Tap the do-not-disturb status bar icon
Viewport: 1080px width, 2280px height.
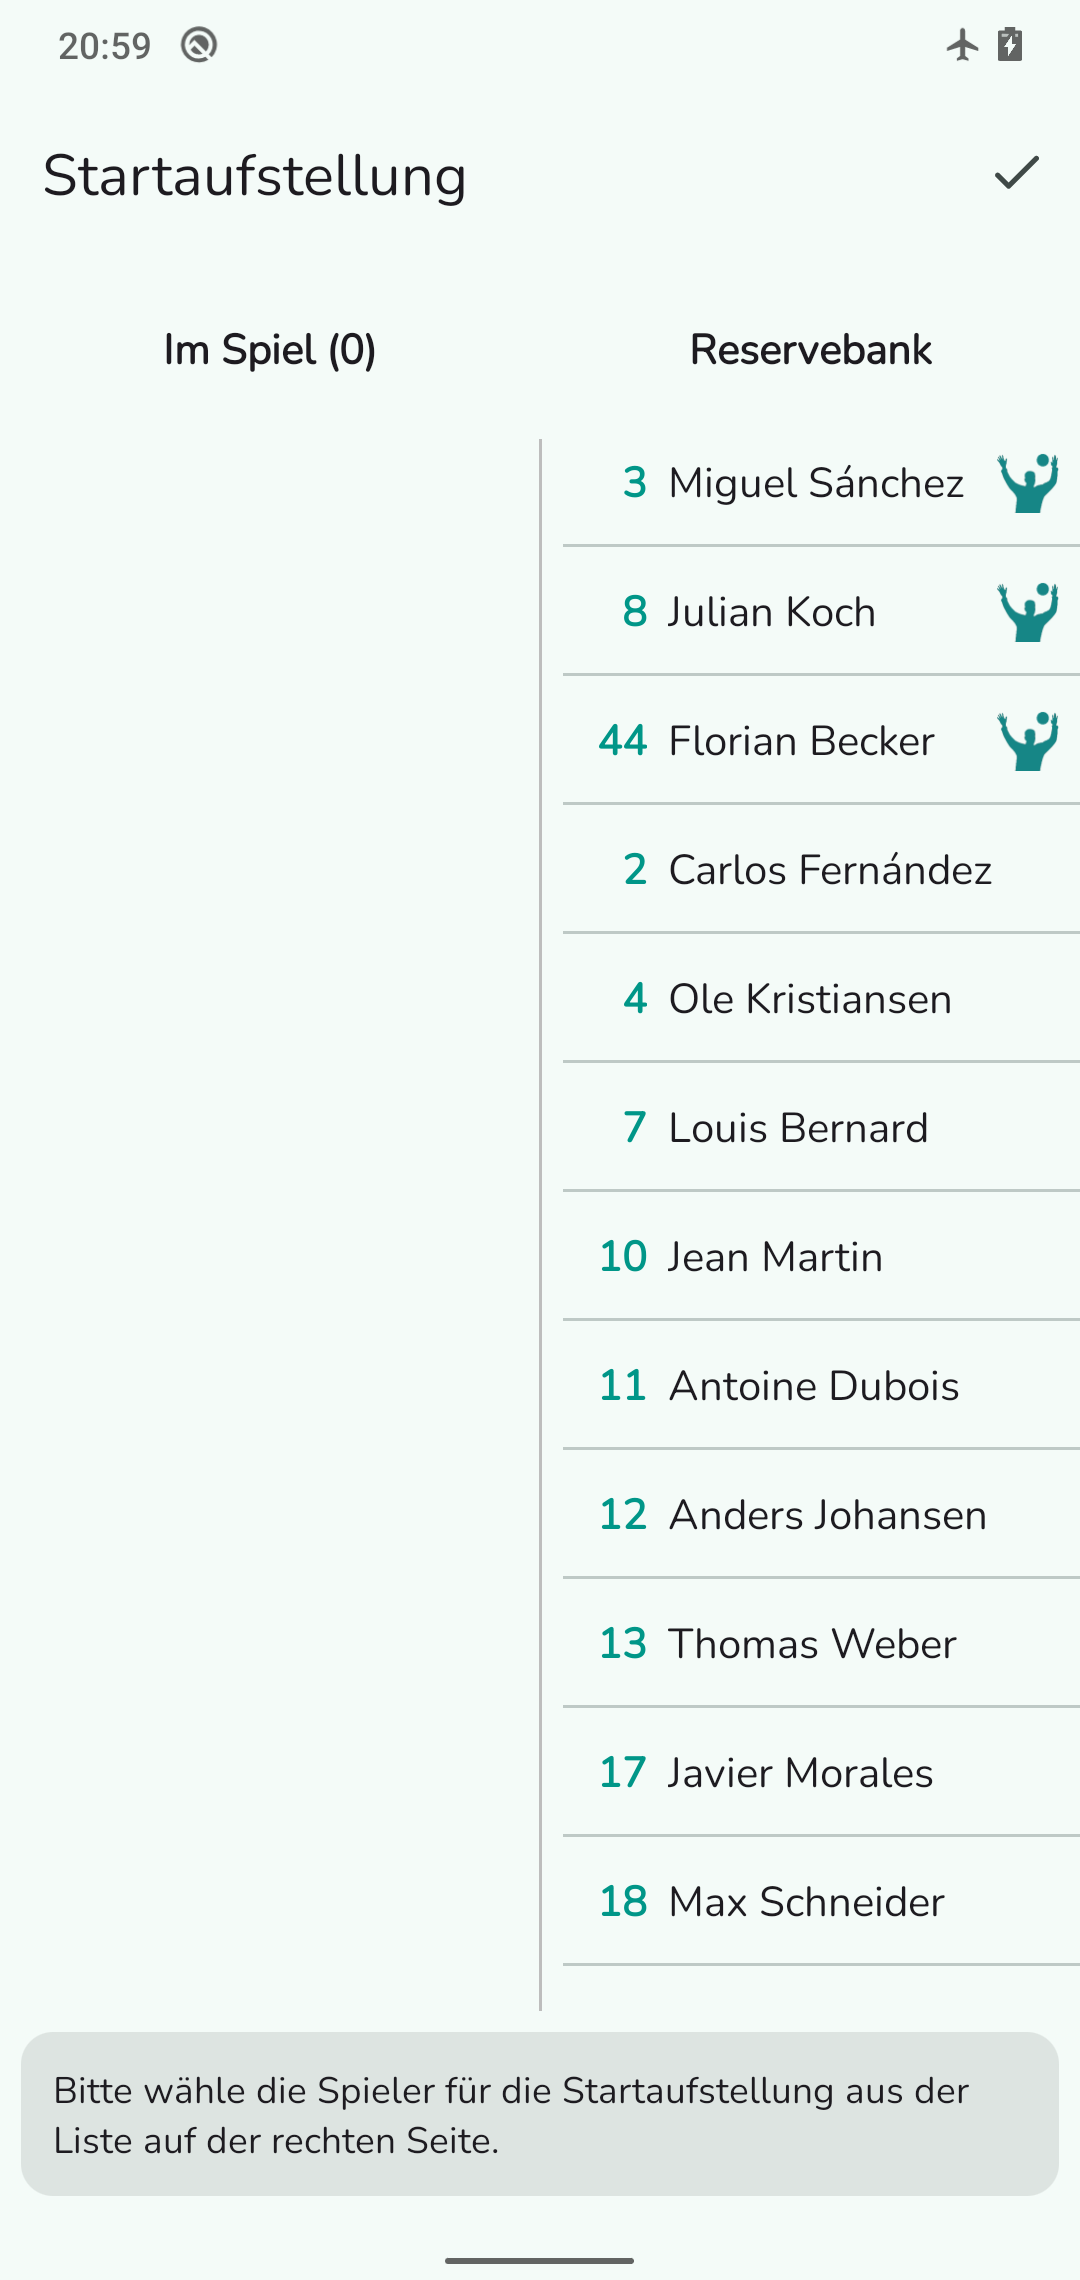(x=199, y=45)
